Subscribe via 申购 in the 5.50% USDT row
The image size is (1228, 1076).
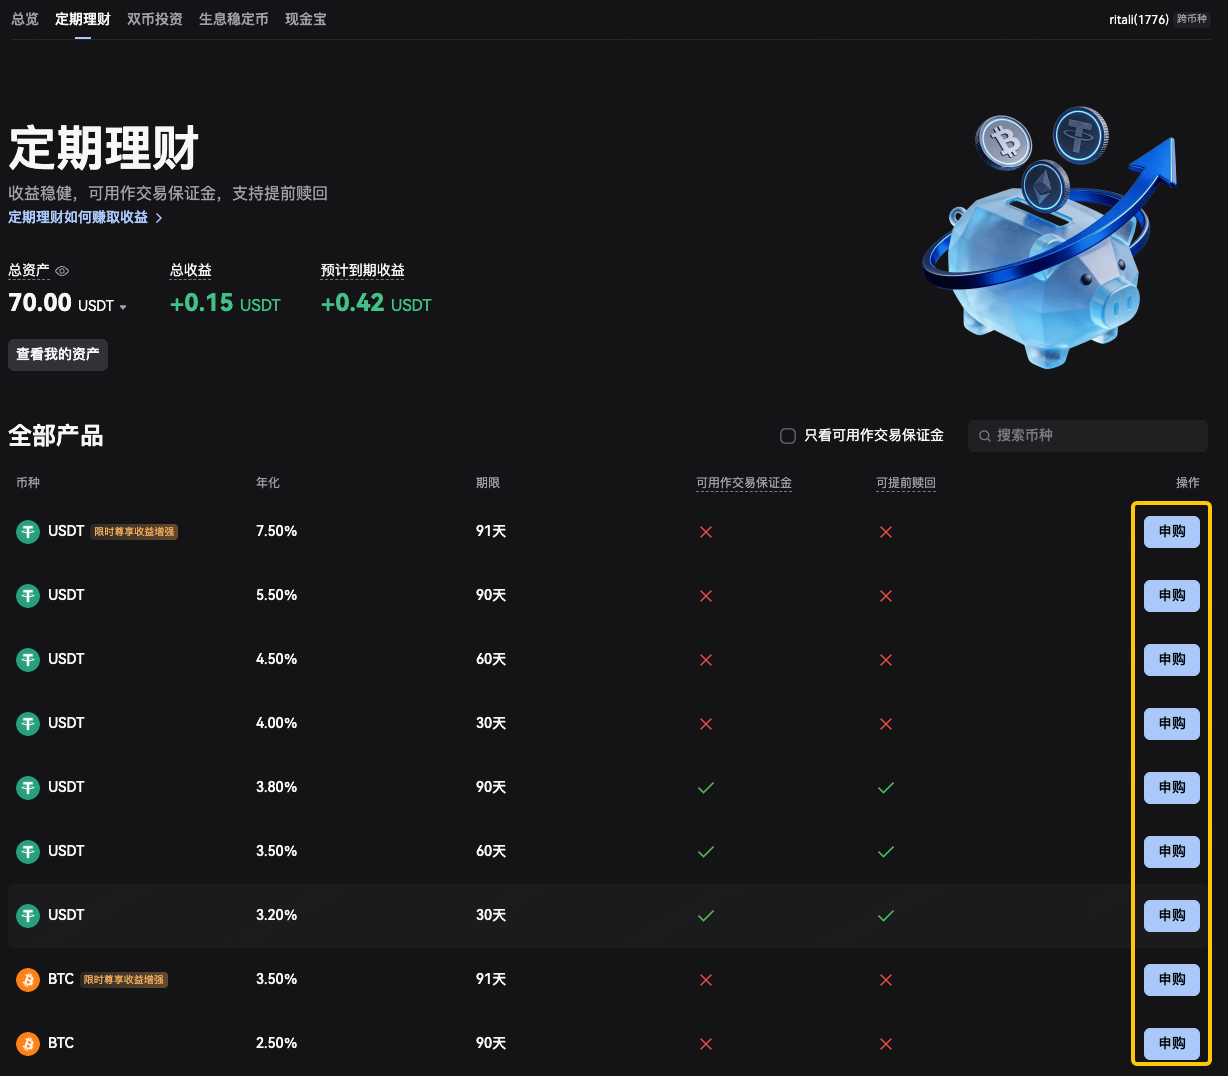point(1172,596)
